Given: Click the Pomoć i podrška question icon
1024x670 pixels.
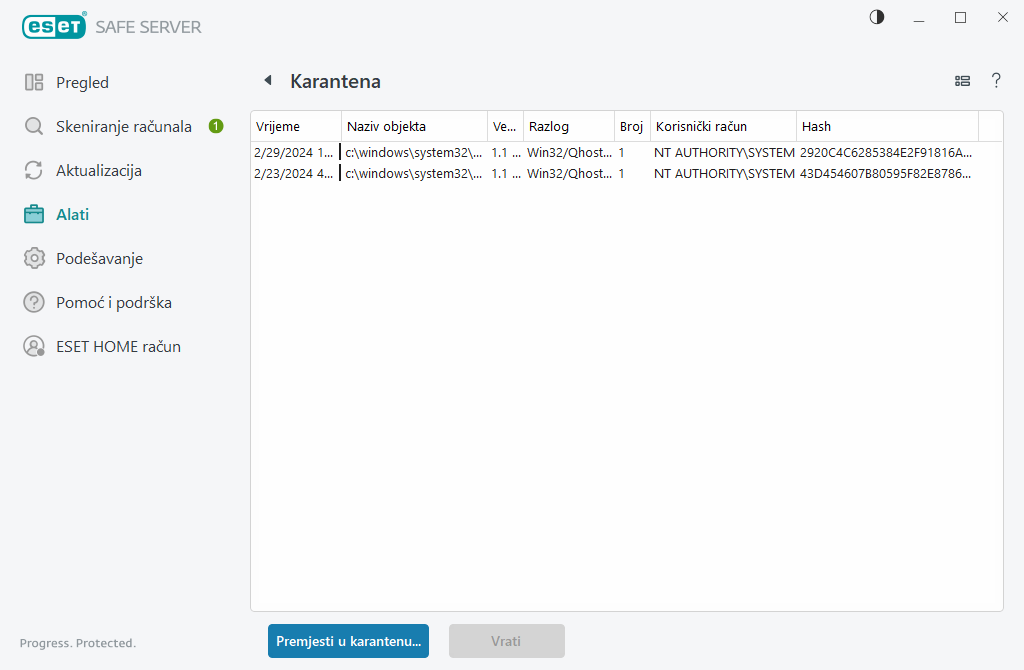Looking at the screenshot, I should tap(34, 303).
